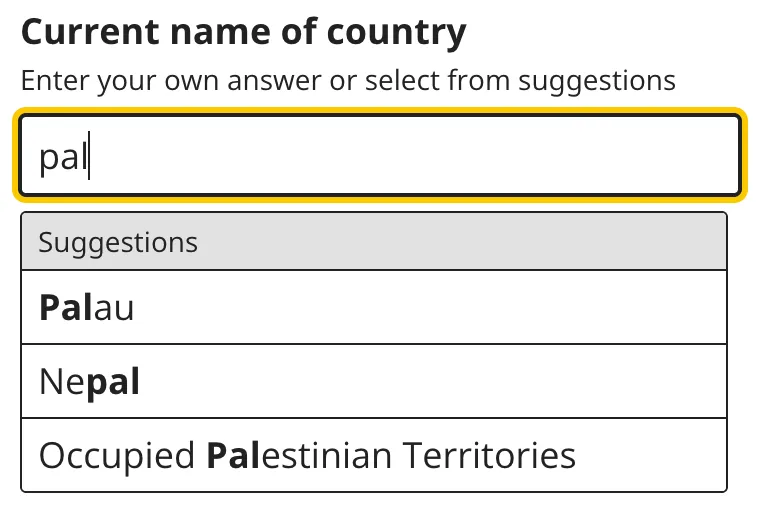The height and width of the screenshot is (516, 766).
Task: Click the Suggestions header row
Action: click(374, 242)
